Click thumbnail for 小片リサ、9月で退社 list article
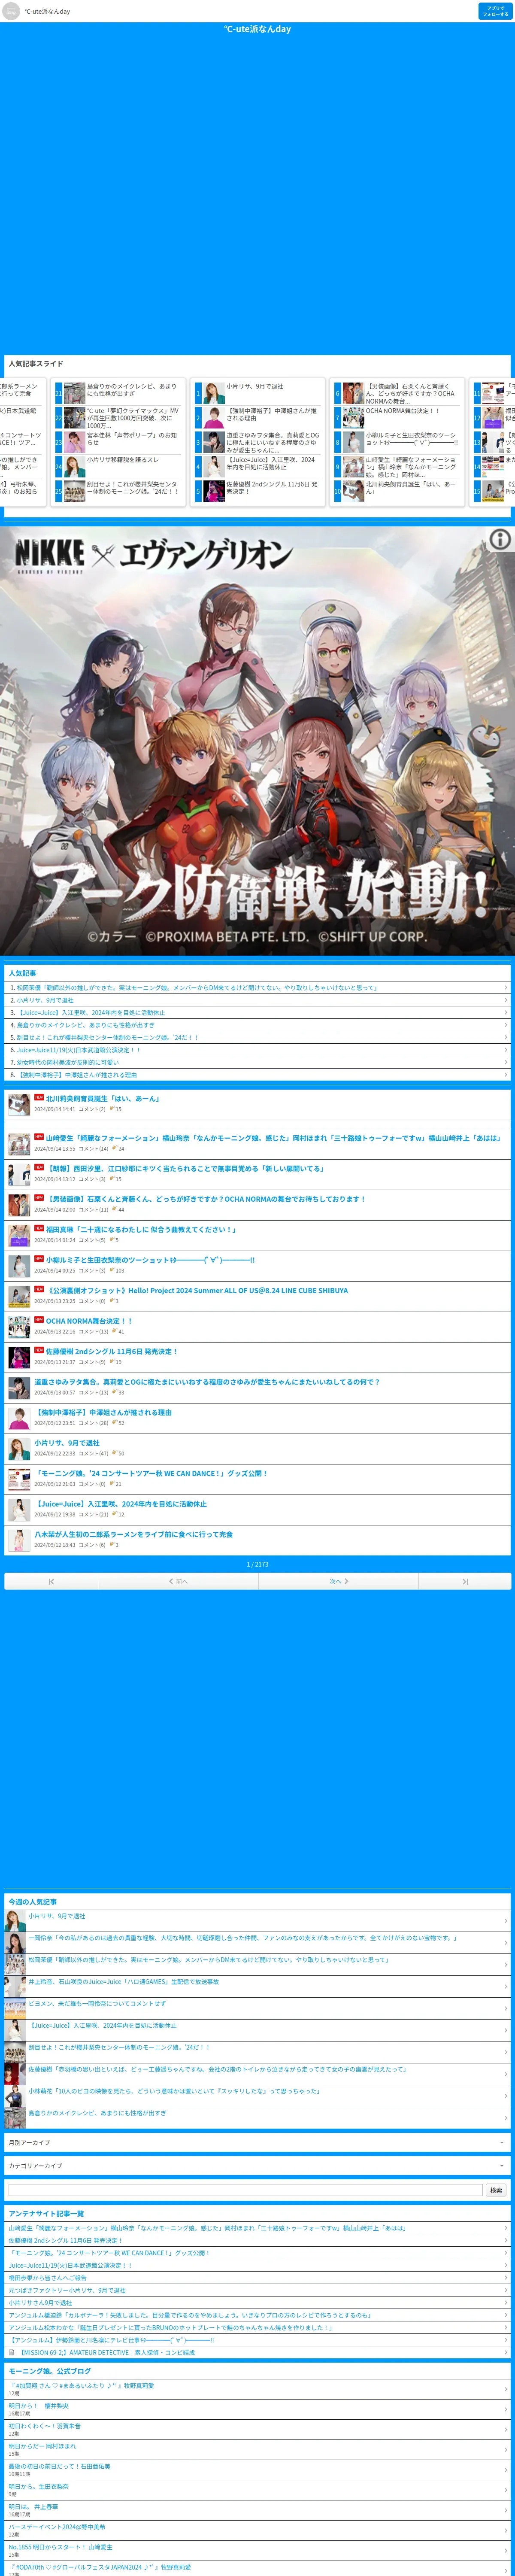The width and height of the screenshot is (515, 2576). click(19, 1449)
